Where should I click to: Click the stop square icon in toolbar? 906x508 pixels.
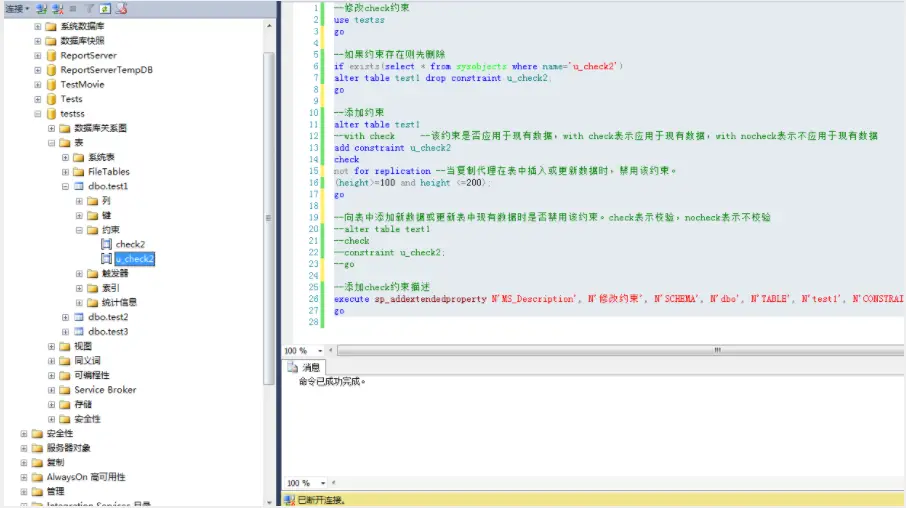[73, 9]
